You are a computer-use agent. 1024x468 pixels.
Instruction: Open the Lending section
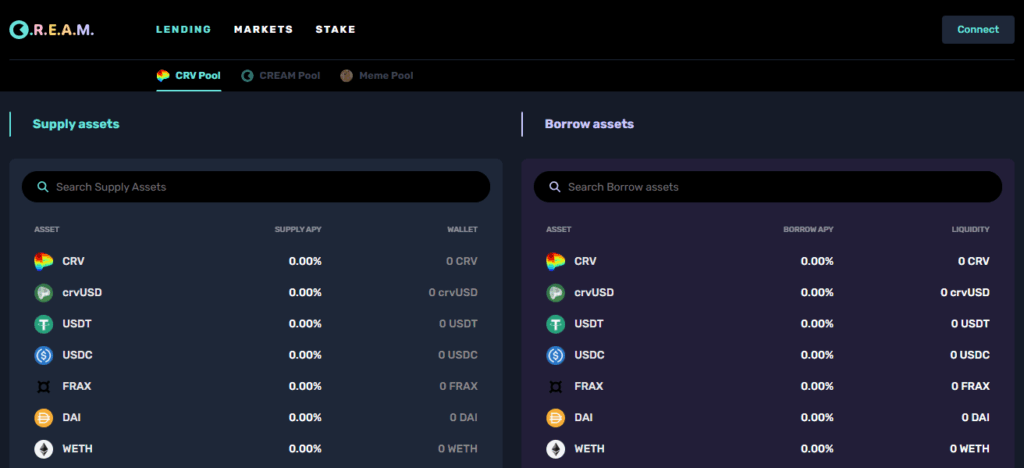(x=184, y=29)
